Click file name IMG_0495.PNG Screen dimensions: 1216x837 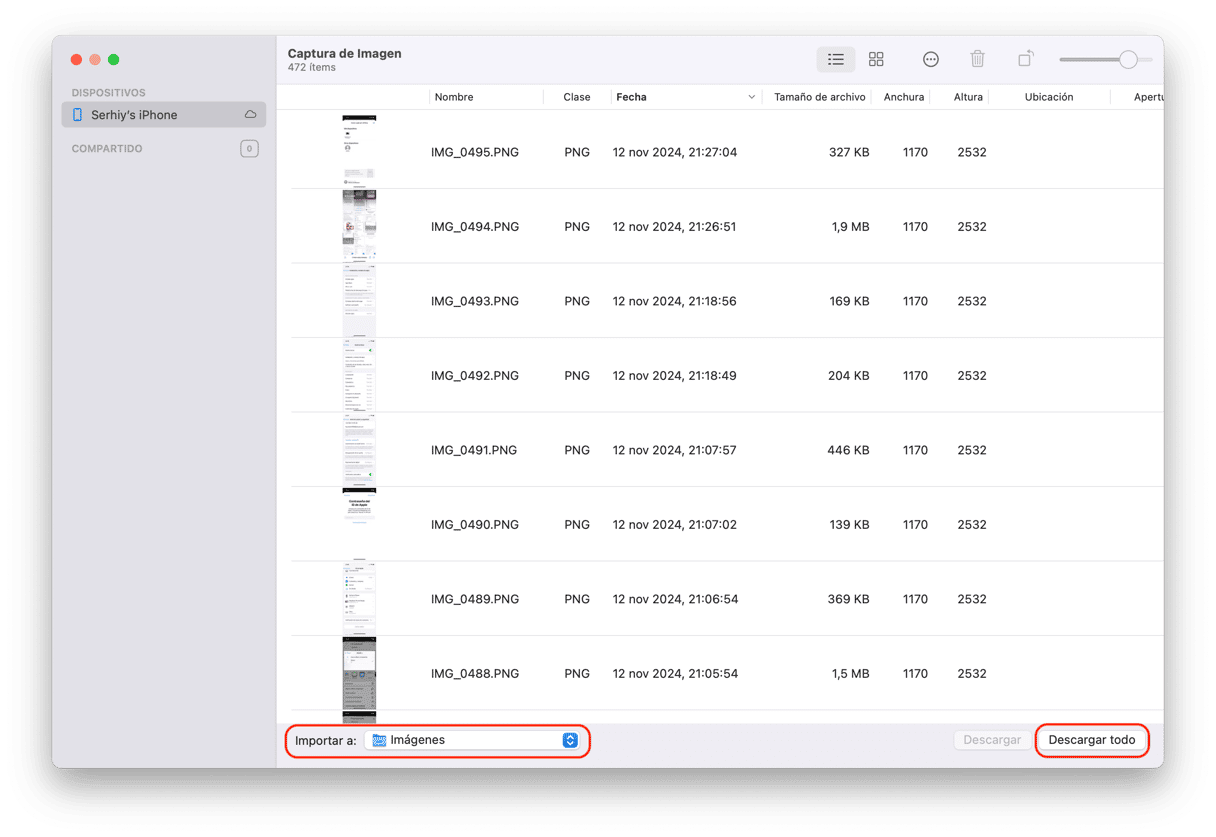[x=475, y=153]
